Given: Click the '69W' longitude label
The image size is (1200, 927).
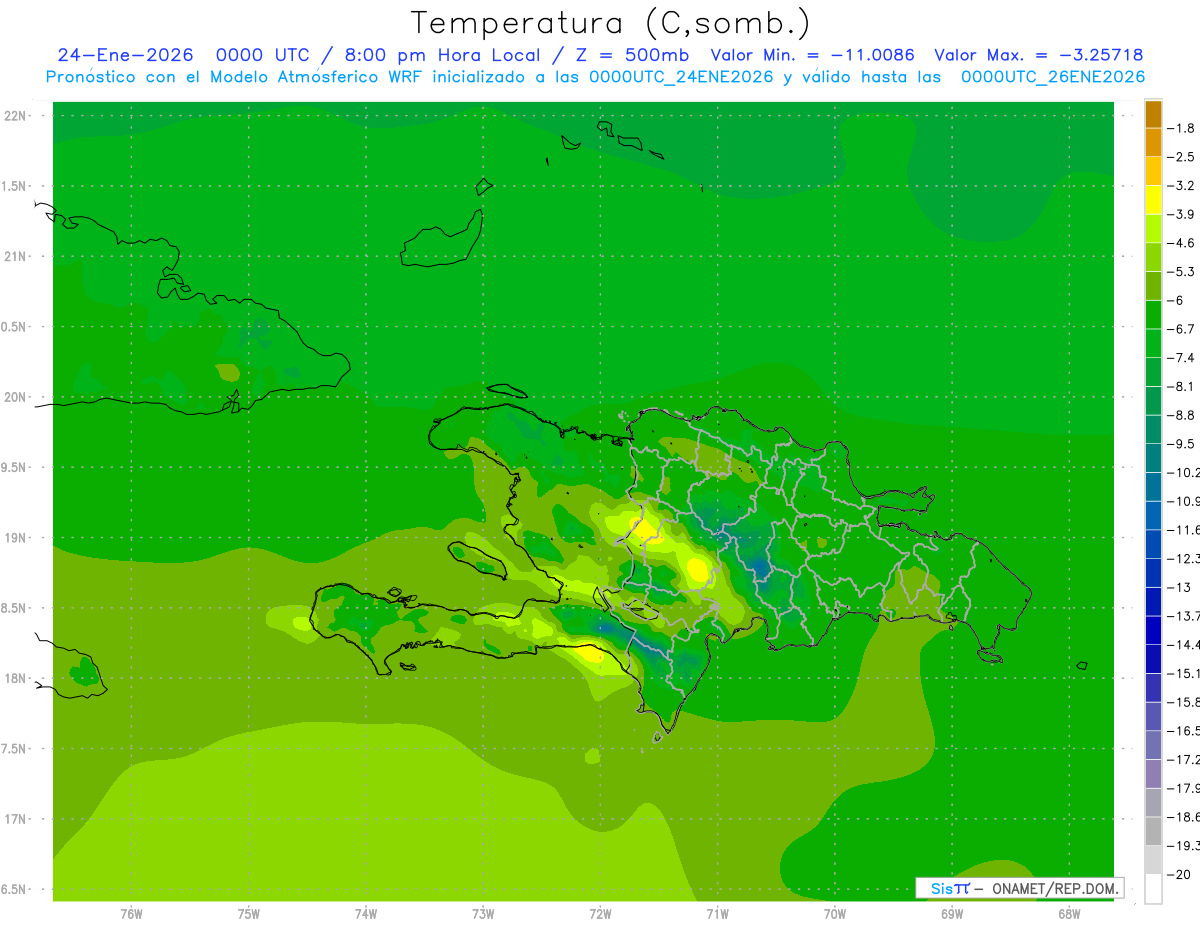Looking at the screenshot, I should coord(952,913).
